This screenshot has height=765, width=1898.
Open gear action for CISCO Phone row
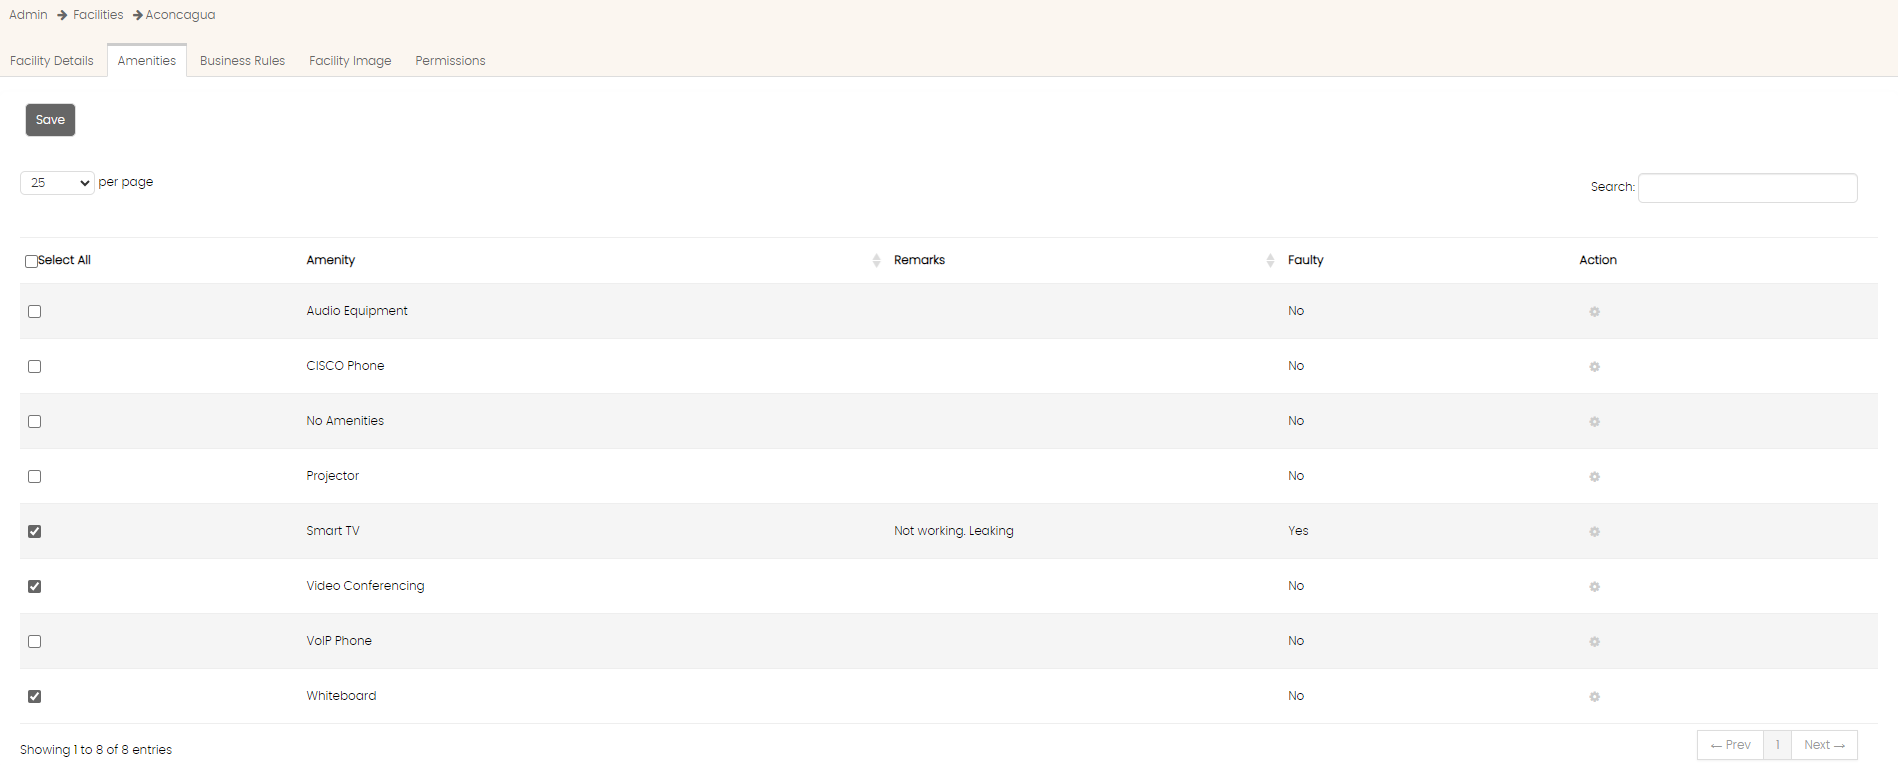[1594, 367]
